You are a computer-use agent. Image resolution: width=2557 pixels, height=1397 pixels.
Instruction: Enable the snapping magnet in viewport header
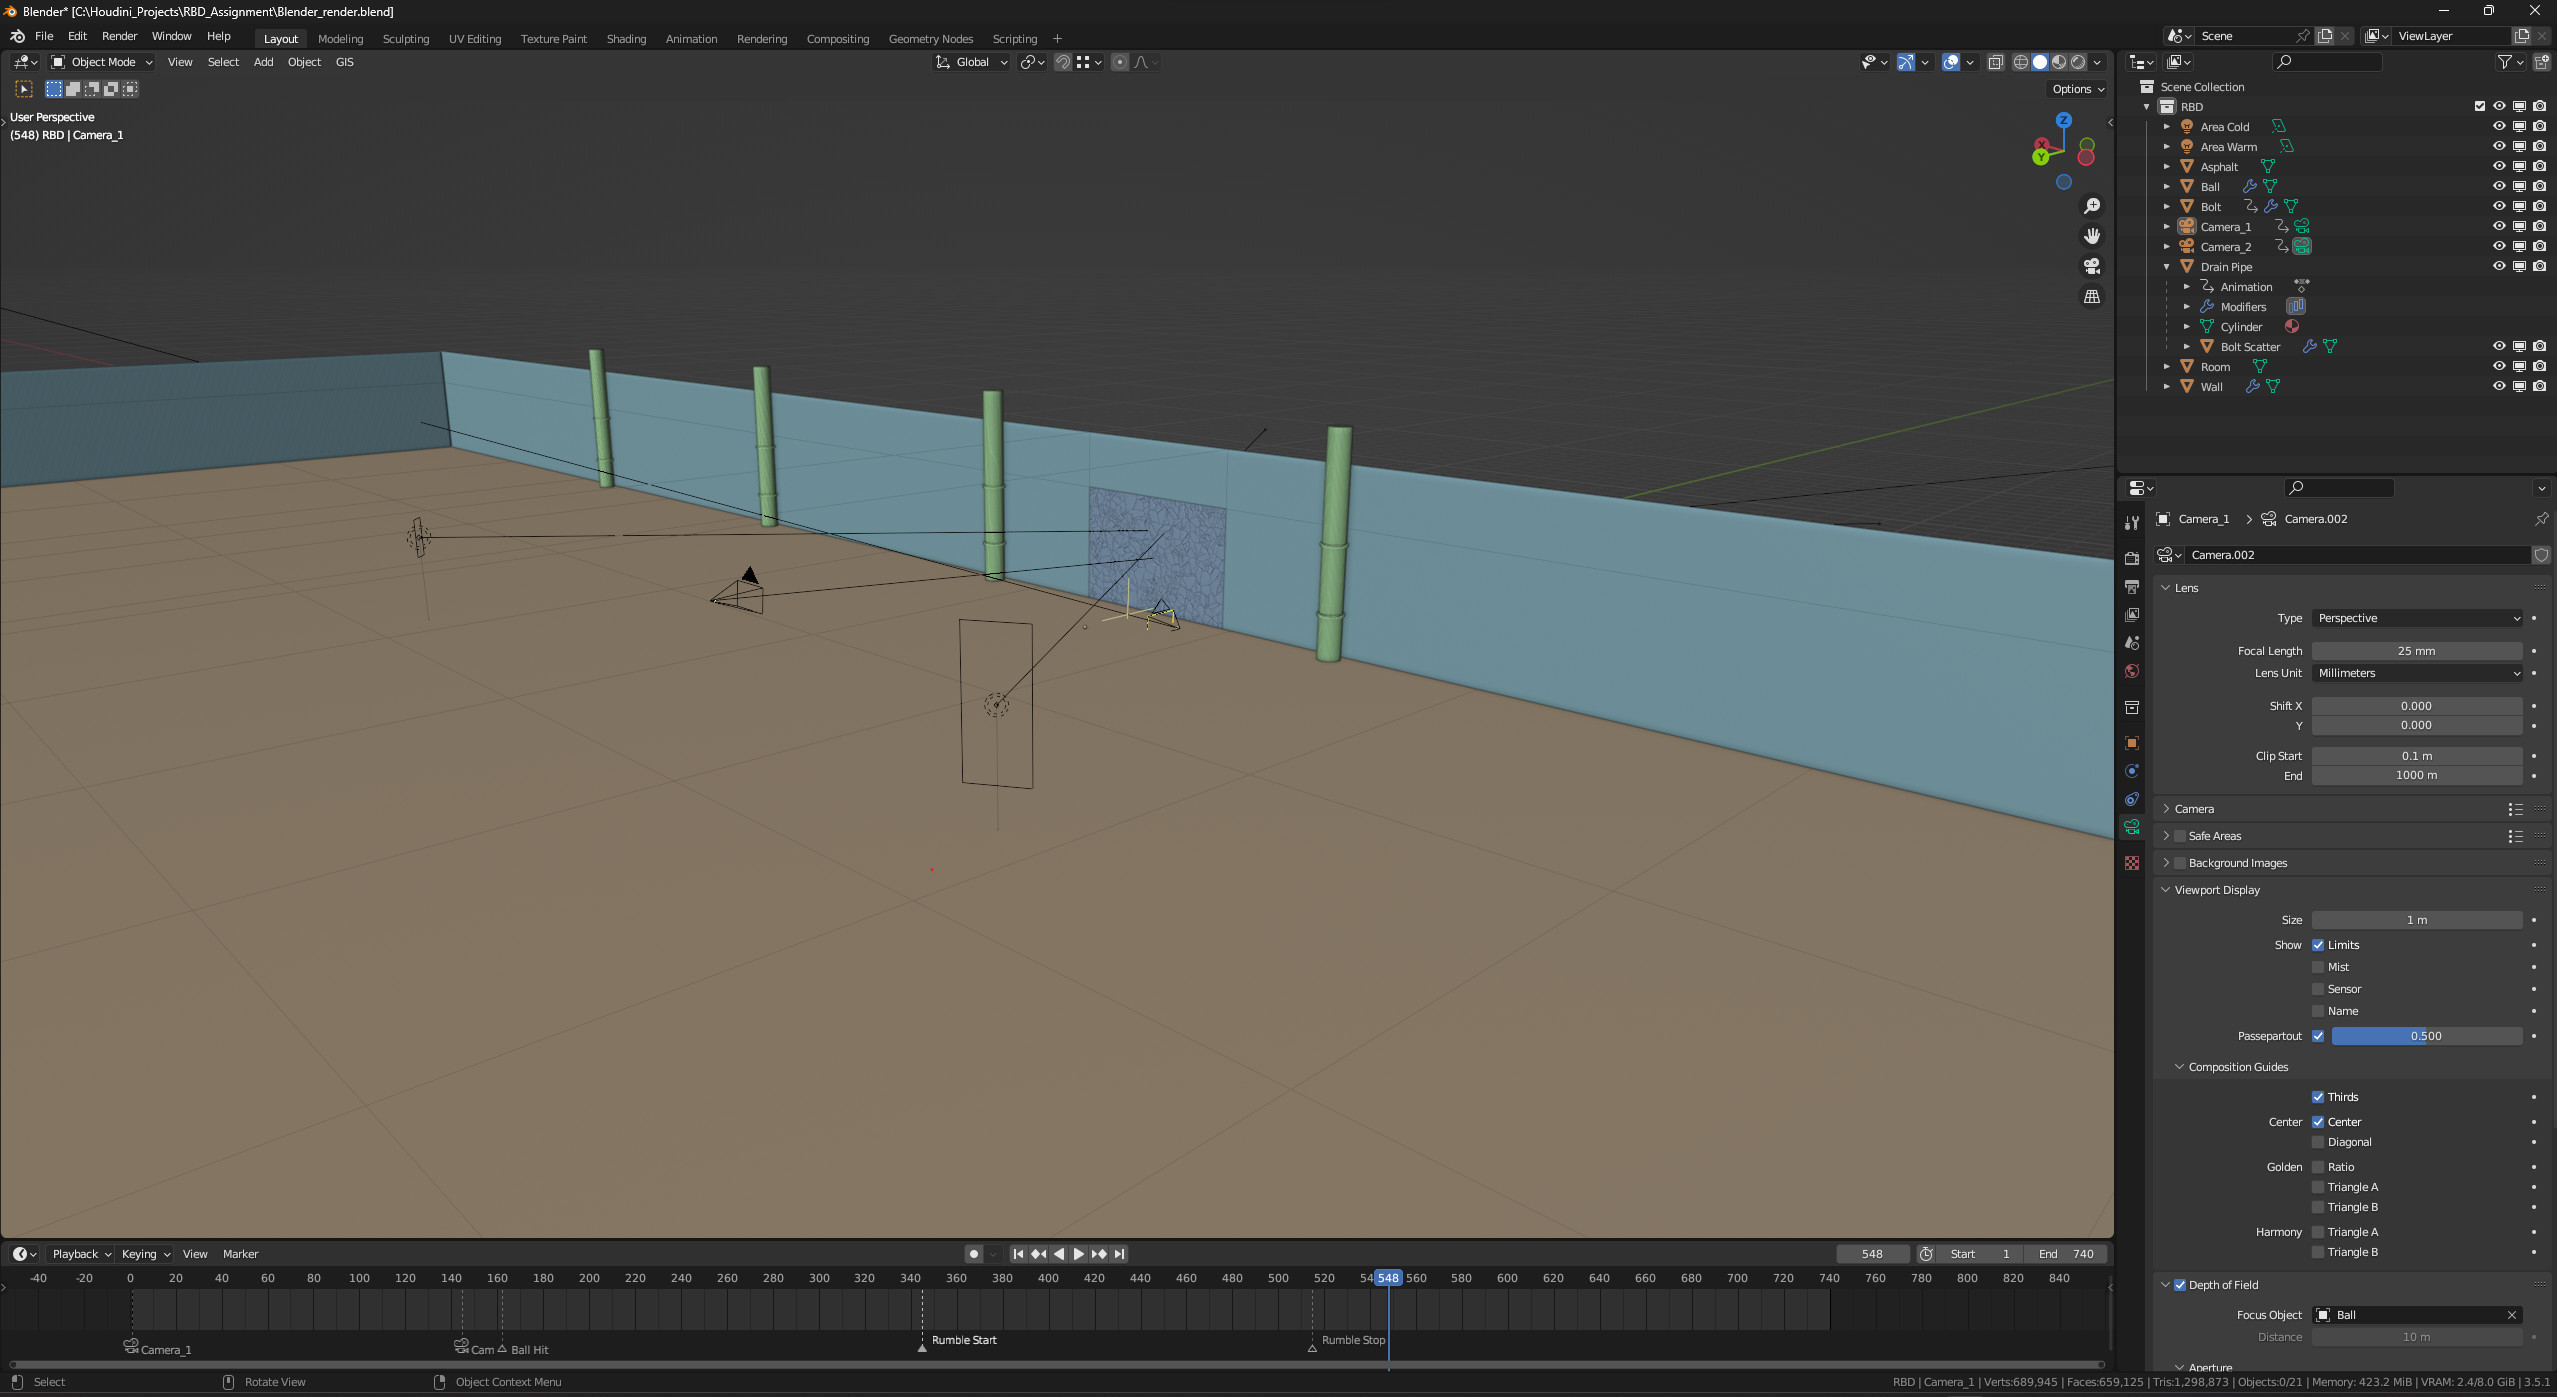pos(1062,62)
